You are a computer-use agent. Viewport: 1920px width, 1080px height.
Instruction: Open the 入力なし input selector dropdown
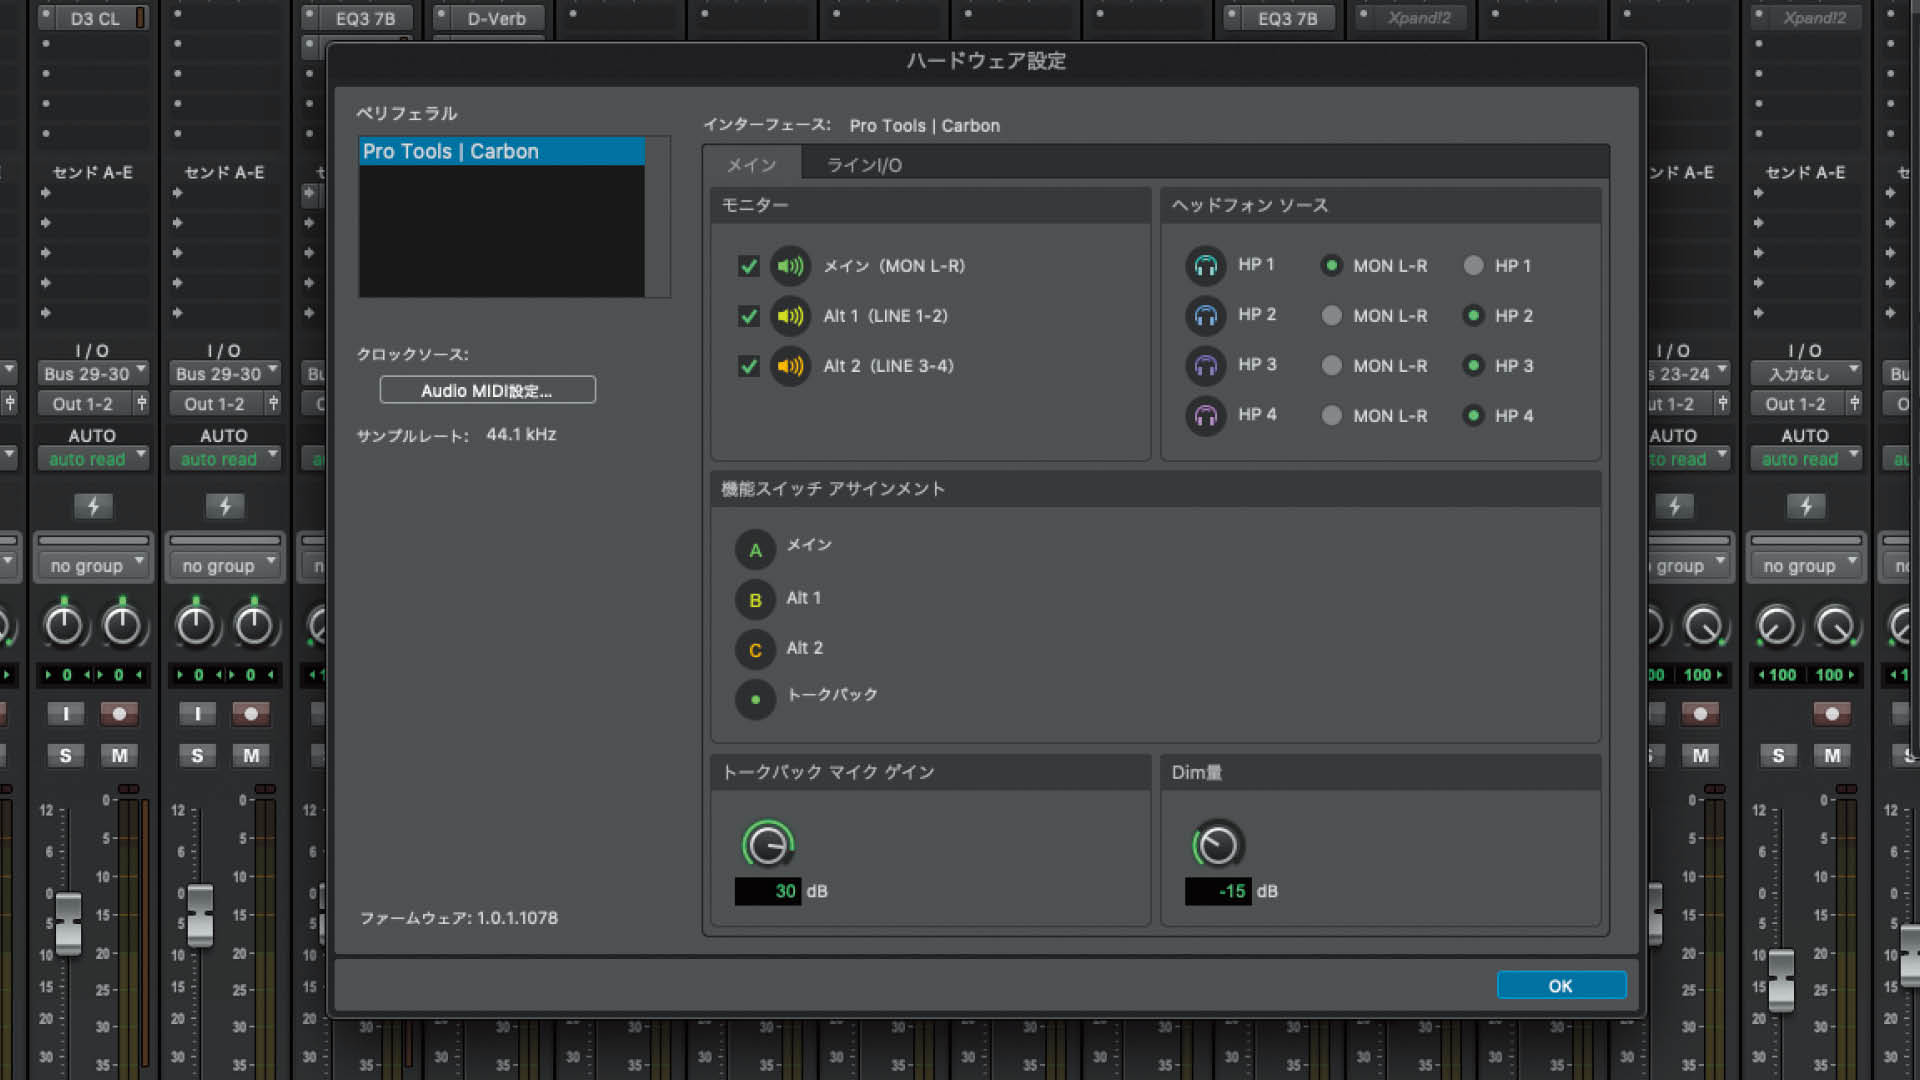pos(1806,373)
